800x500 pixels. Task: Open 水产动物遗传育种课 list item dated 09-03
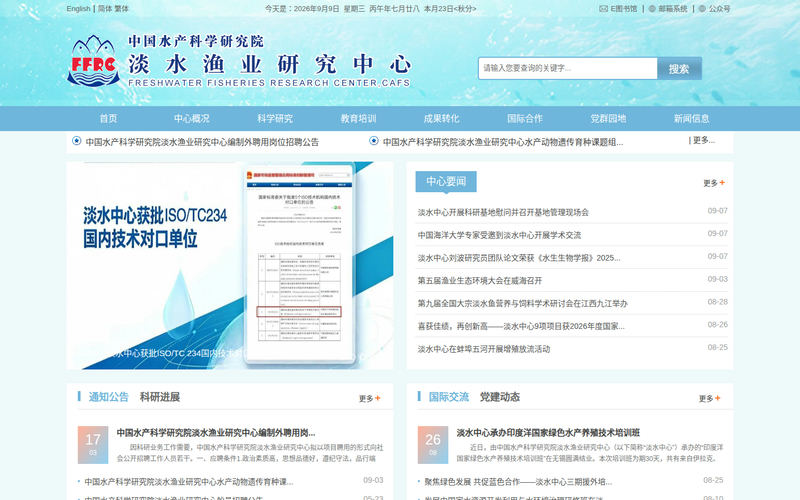point(189,481)
